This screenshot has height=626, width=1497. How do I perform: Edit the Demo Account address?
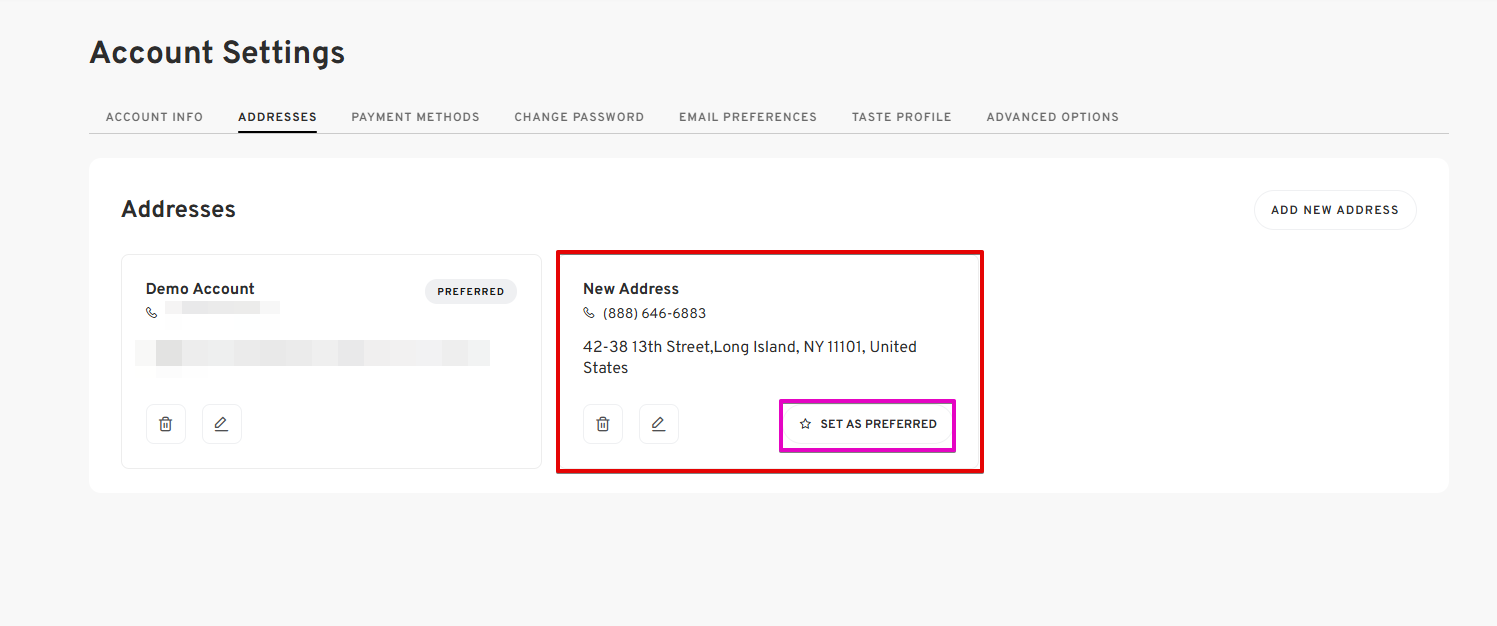(x=222, y=424)
